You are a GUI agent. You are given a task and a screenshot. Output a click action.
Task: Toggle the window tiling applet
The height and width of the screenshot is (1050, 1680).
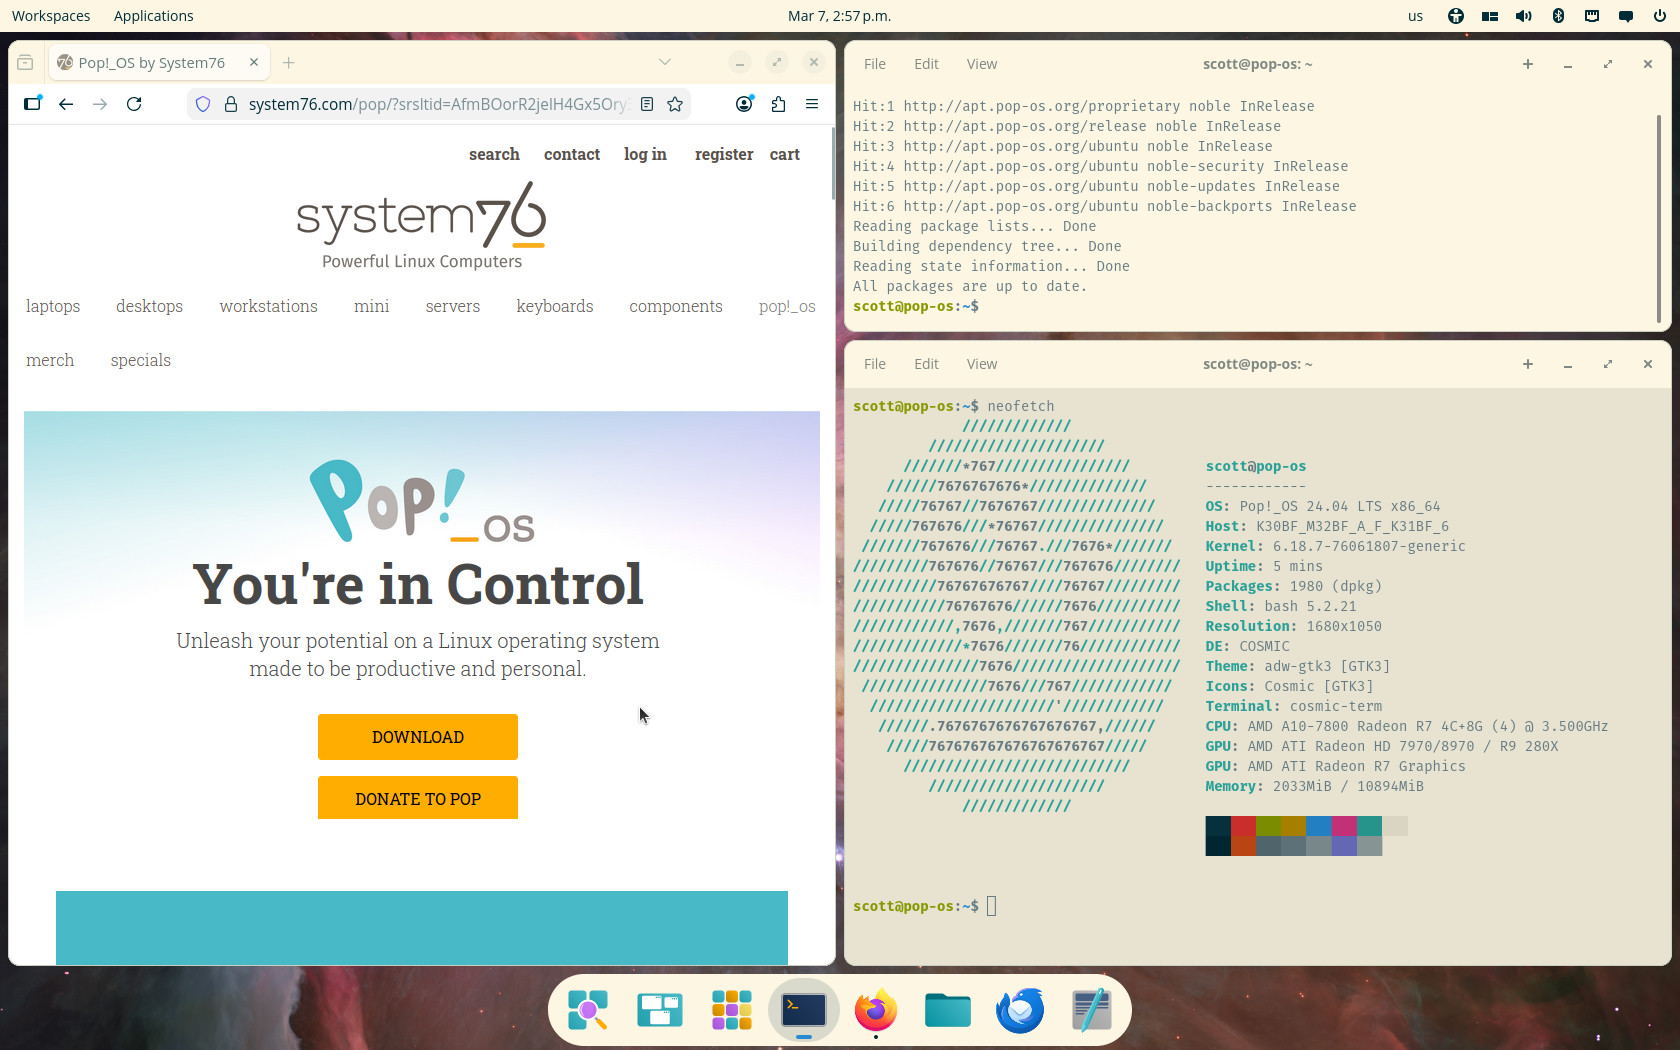pos(1490,15)
